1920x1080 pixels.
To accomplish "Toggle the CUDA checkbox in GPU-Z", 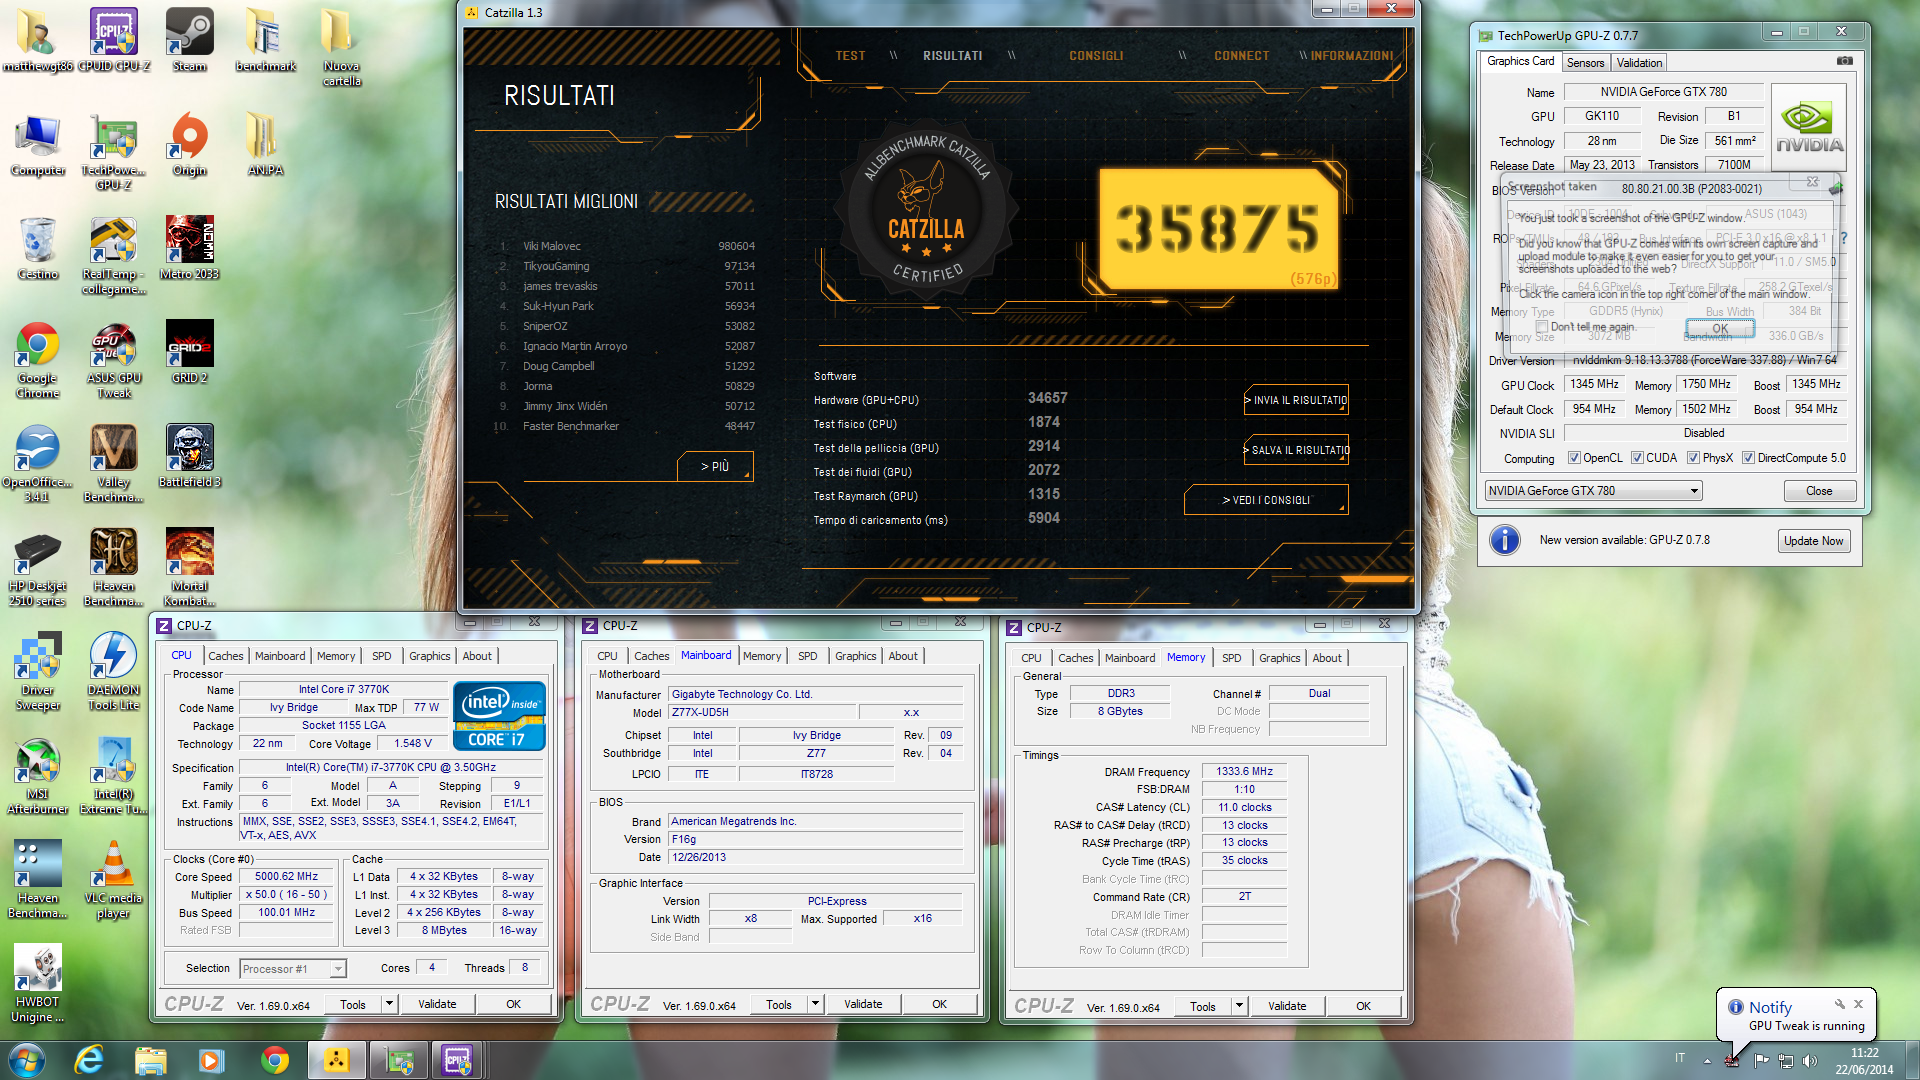I will tap(1637, 458).
